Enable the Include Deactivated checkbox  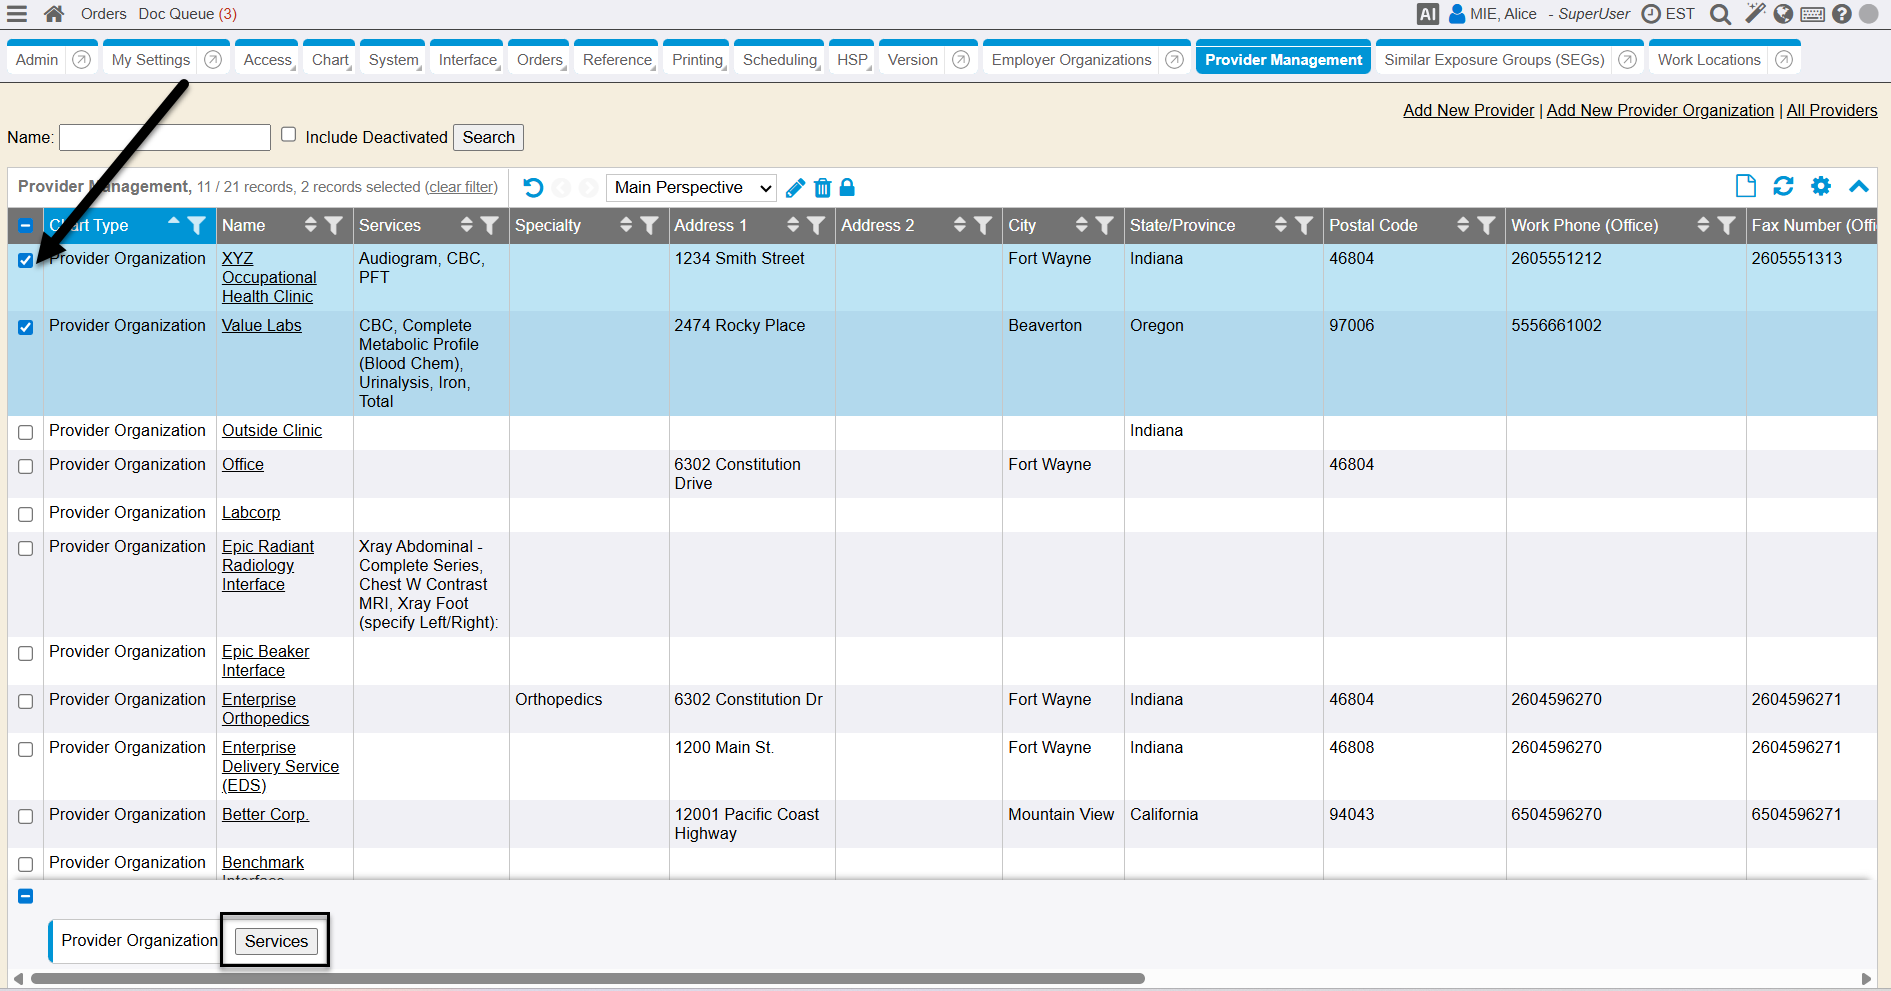click(x=289, y=135)
